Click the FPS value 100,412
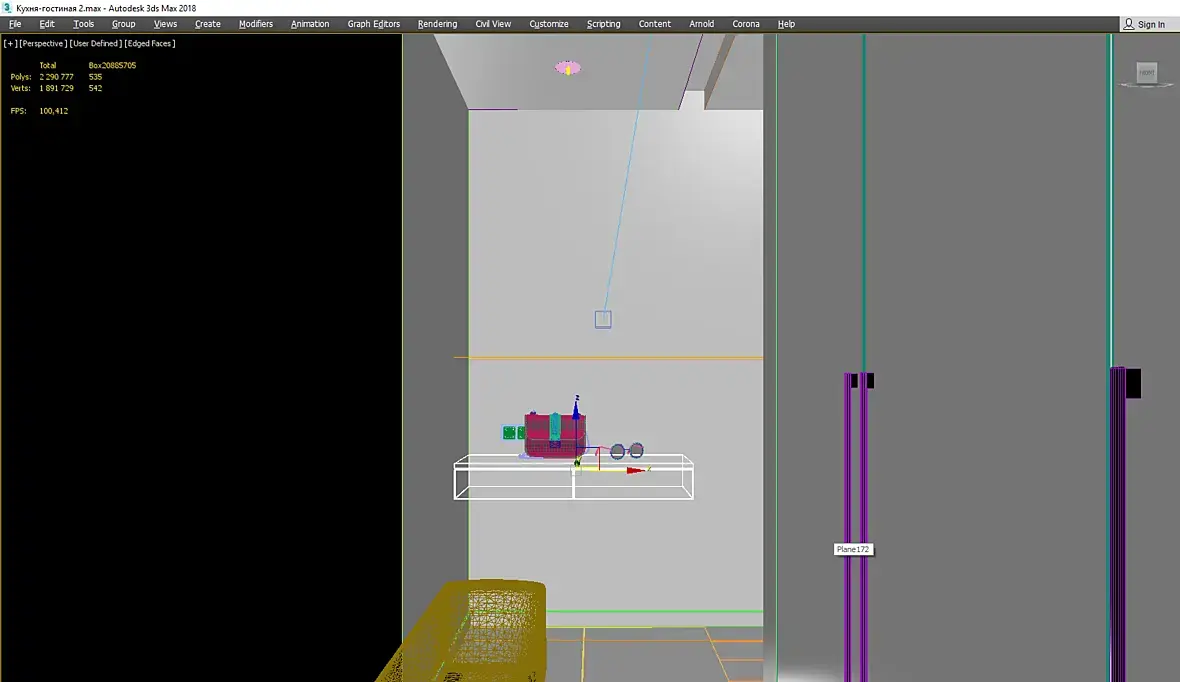 point(53,111)
